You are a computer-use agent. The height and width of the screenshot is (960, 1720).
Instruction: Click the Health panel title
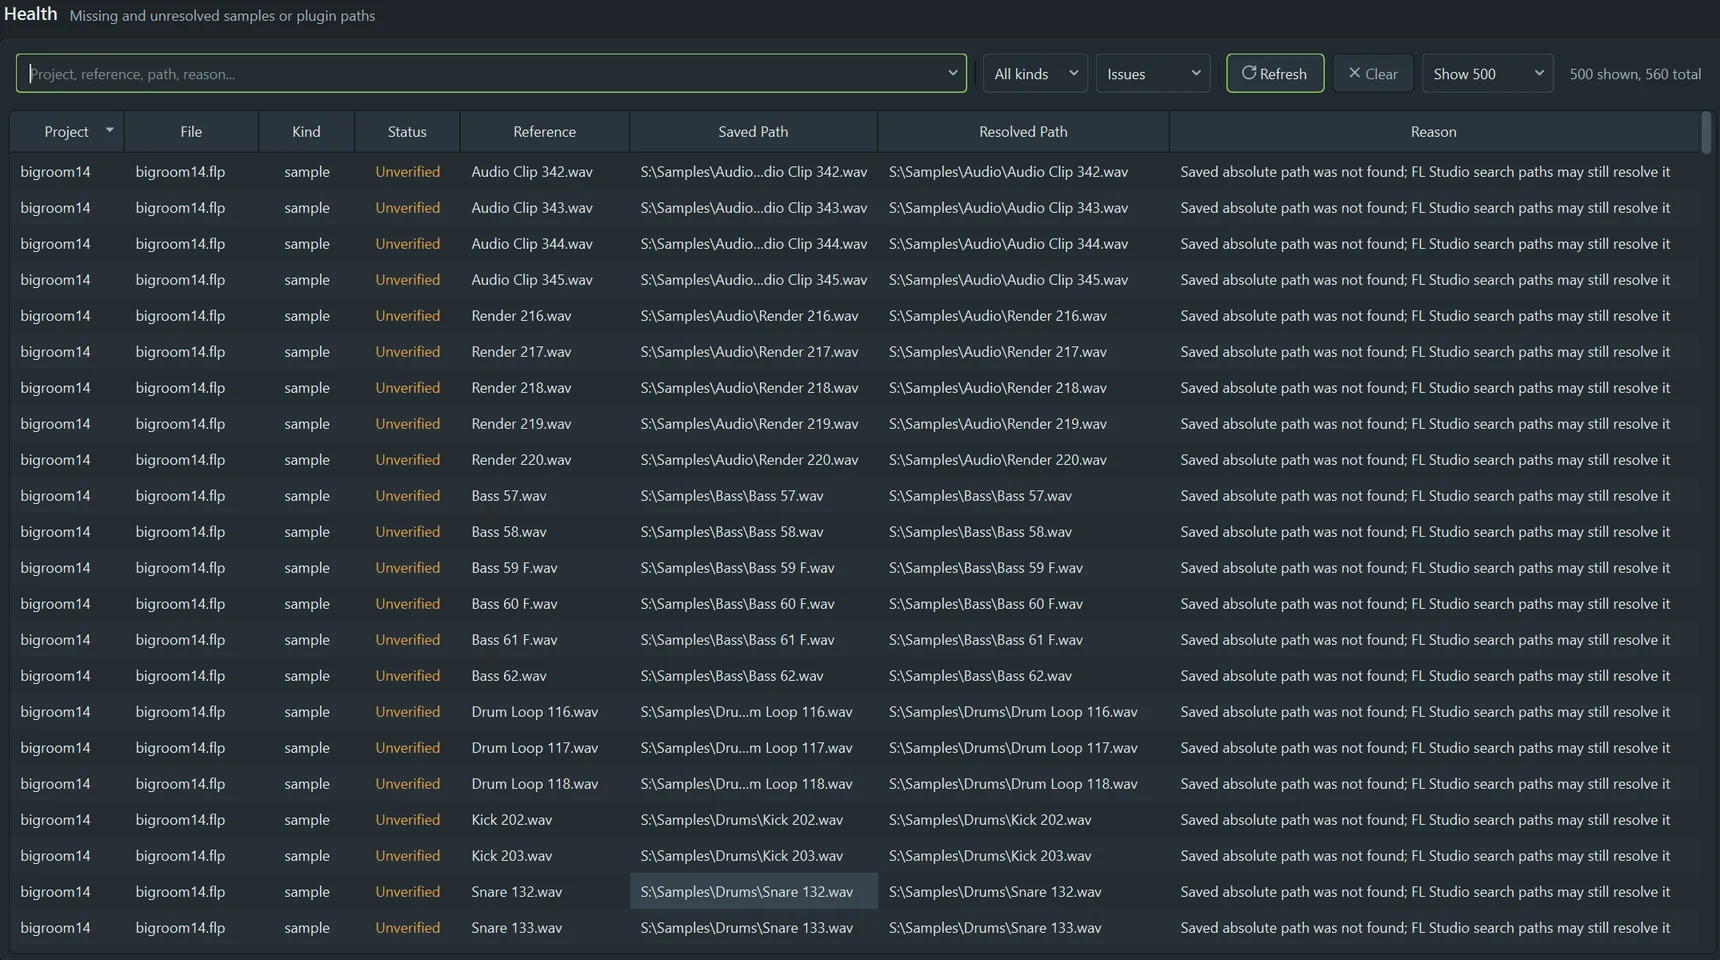[x=30, y=14]
